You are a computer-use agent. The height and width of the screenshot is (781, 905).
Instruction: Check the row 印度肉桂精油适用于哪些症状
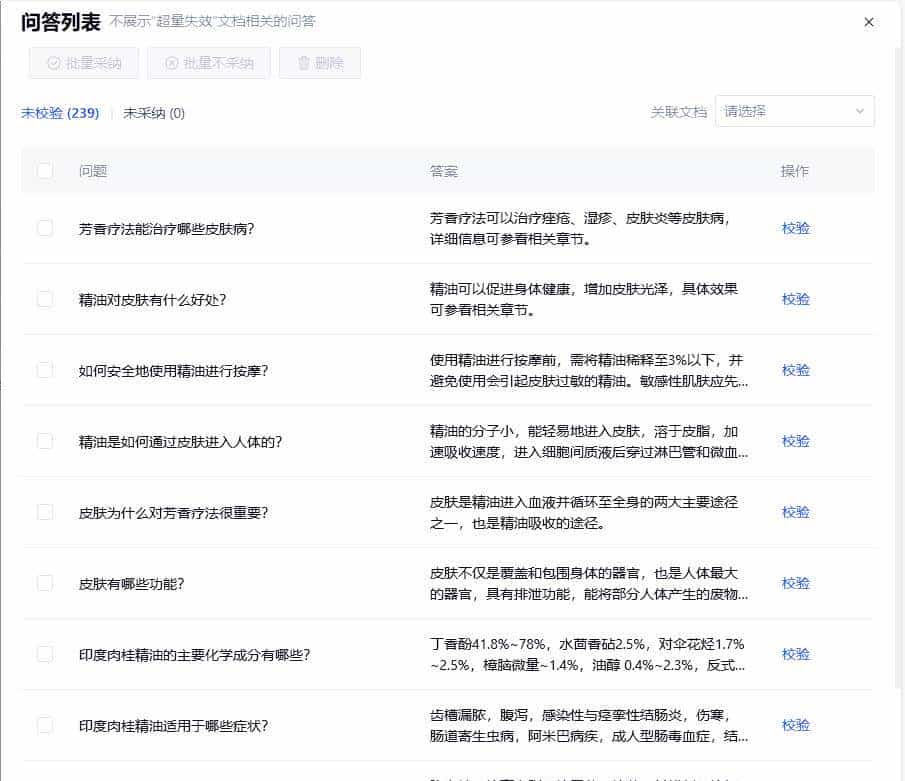tap(44, 725)
